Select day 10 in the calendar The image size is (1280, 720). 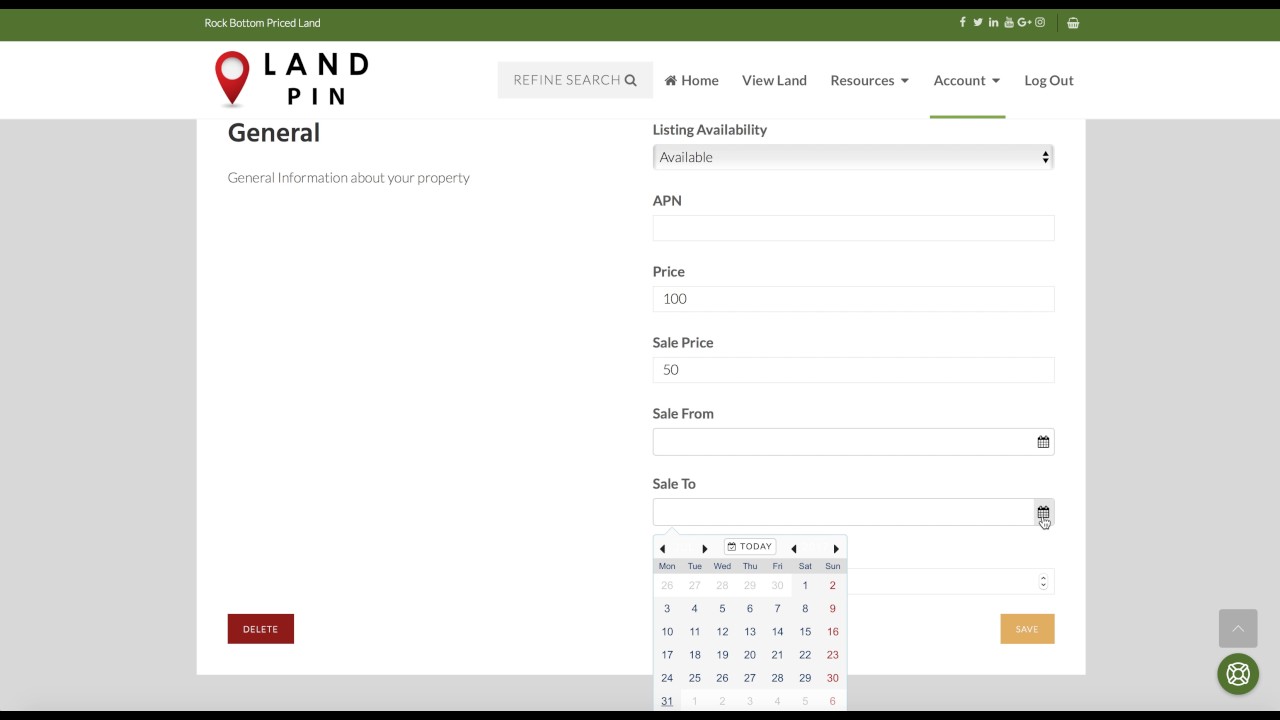667,632
